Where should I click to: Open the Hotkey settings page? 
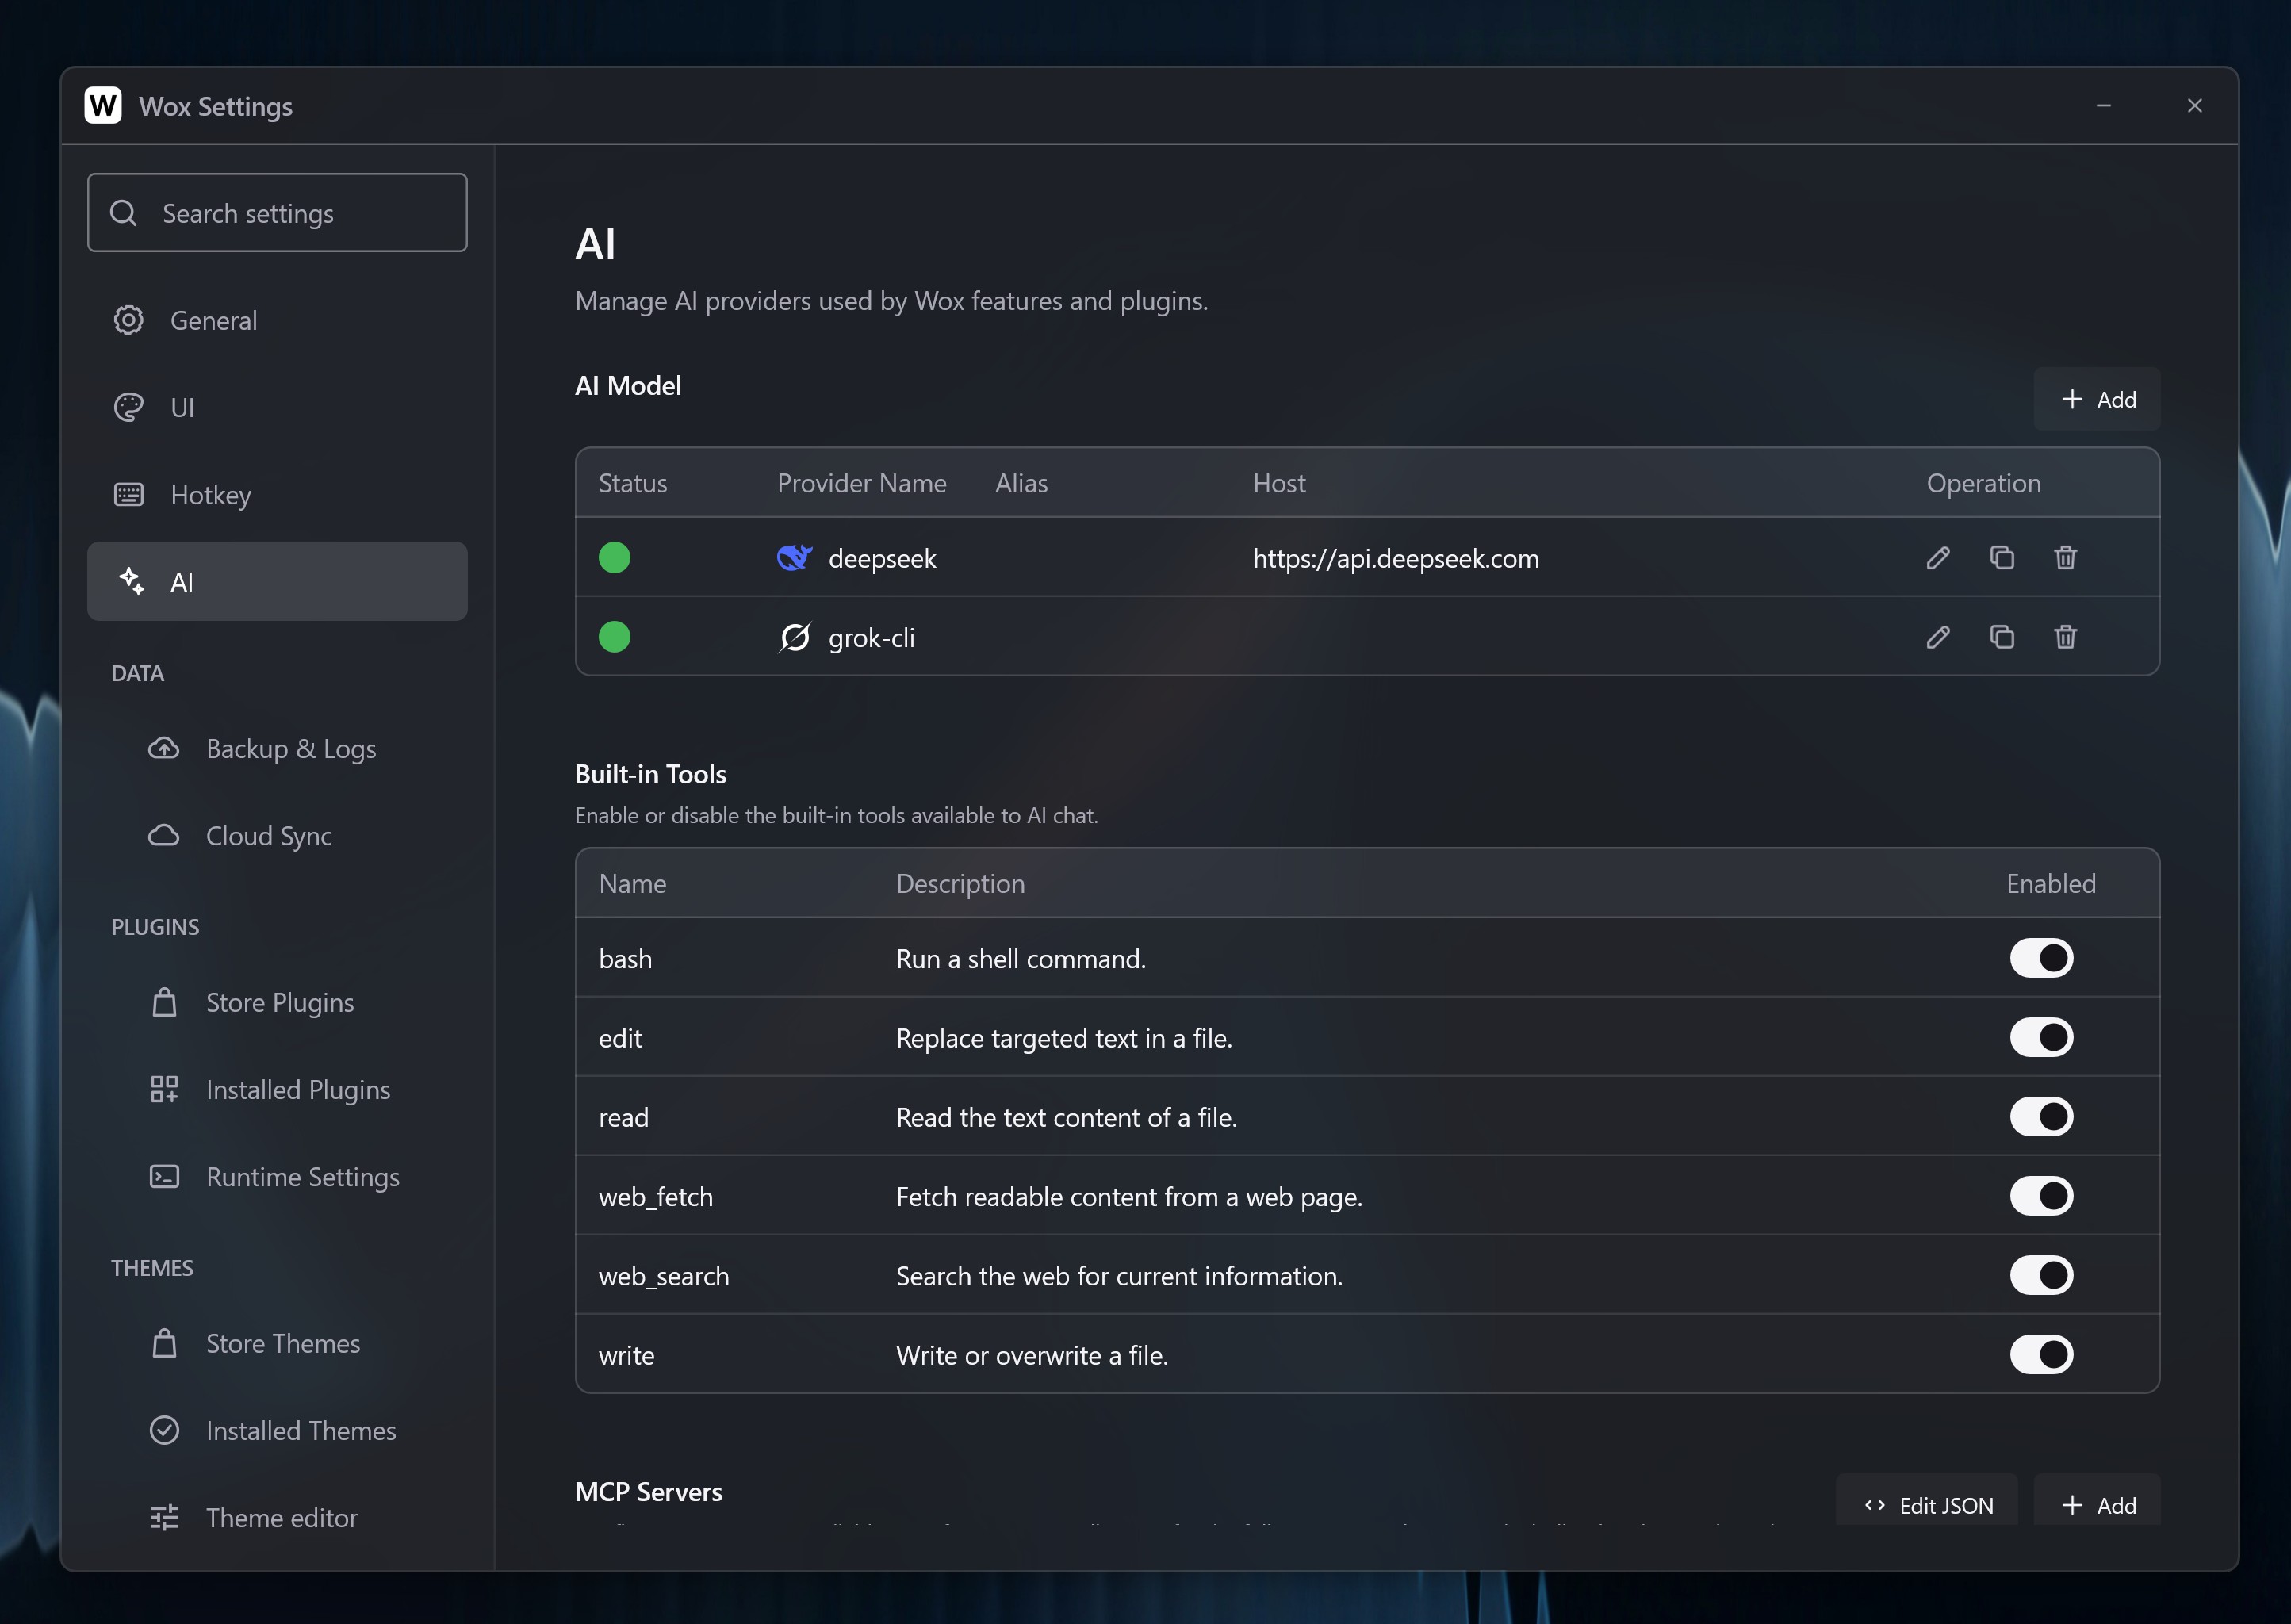pos(277,494)
